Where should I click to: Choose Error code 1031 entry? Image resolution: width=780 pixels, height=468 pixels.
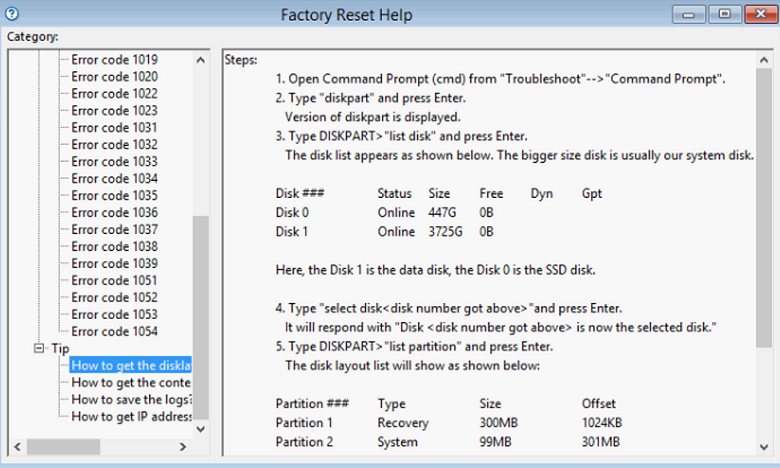tap(114, 127)
